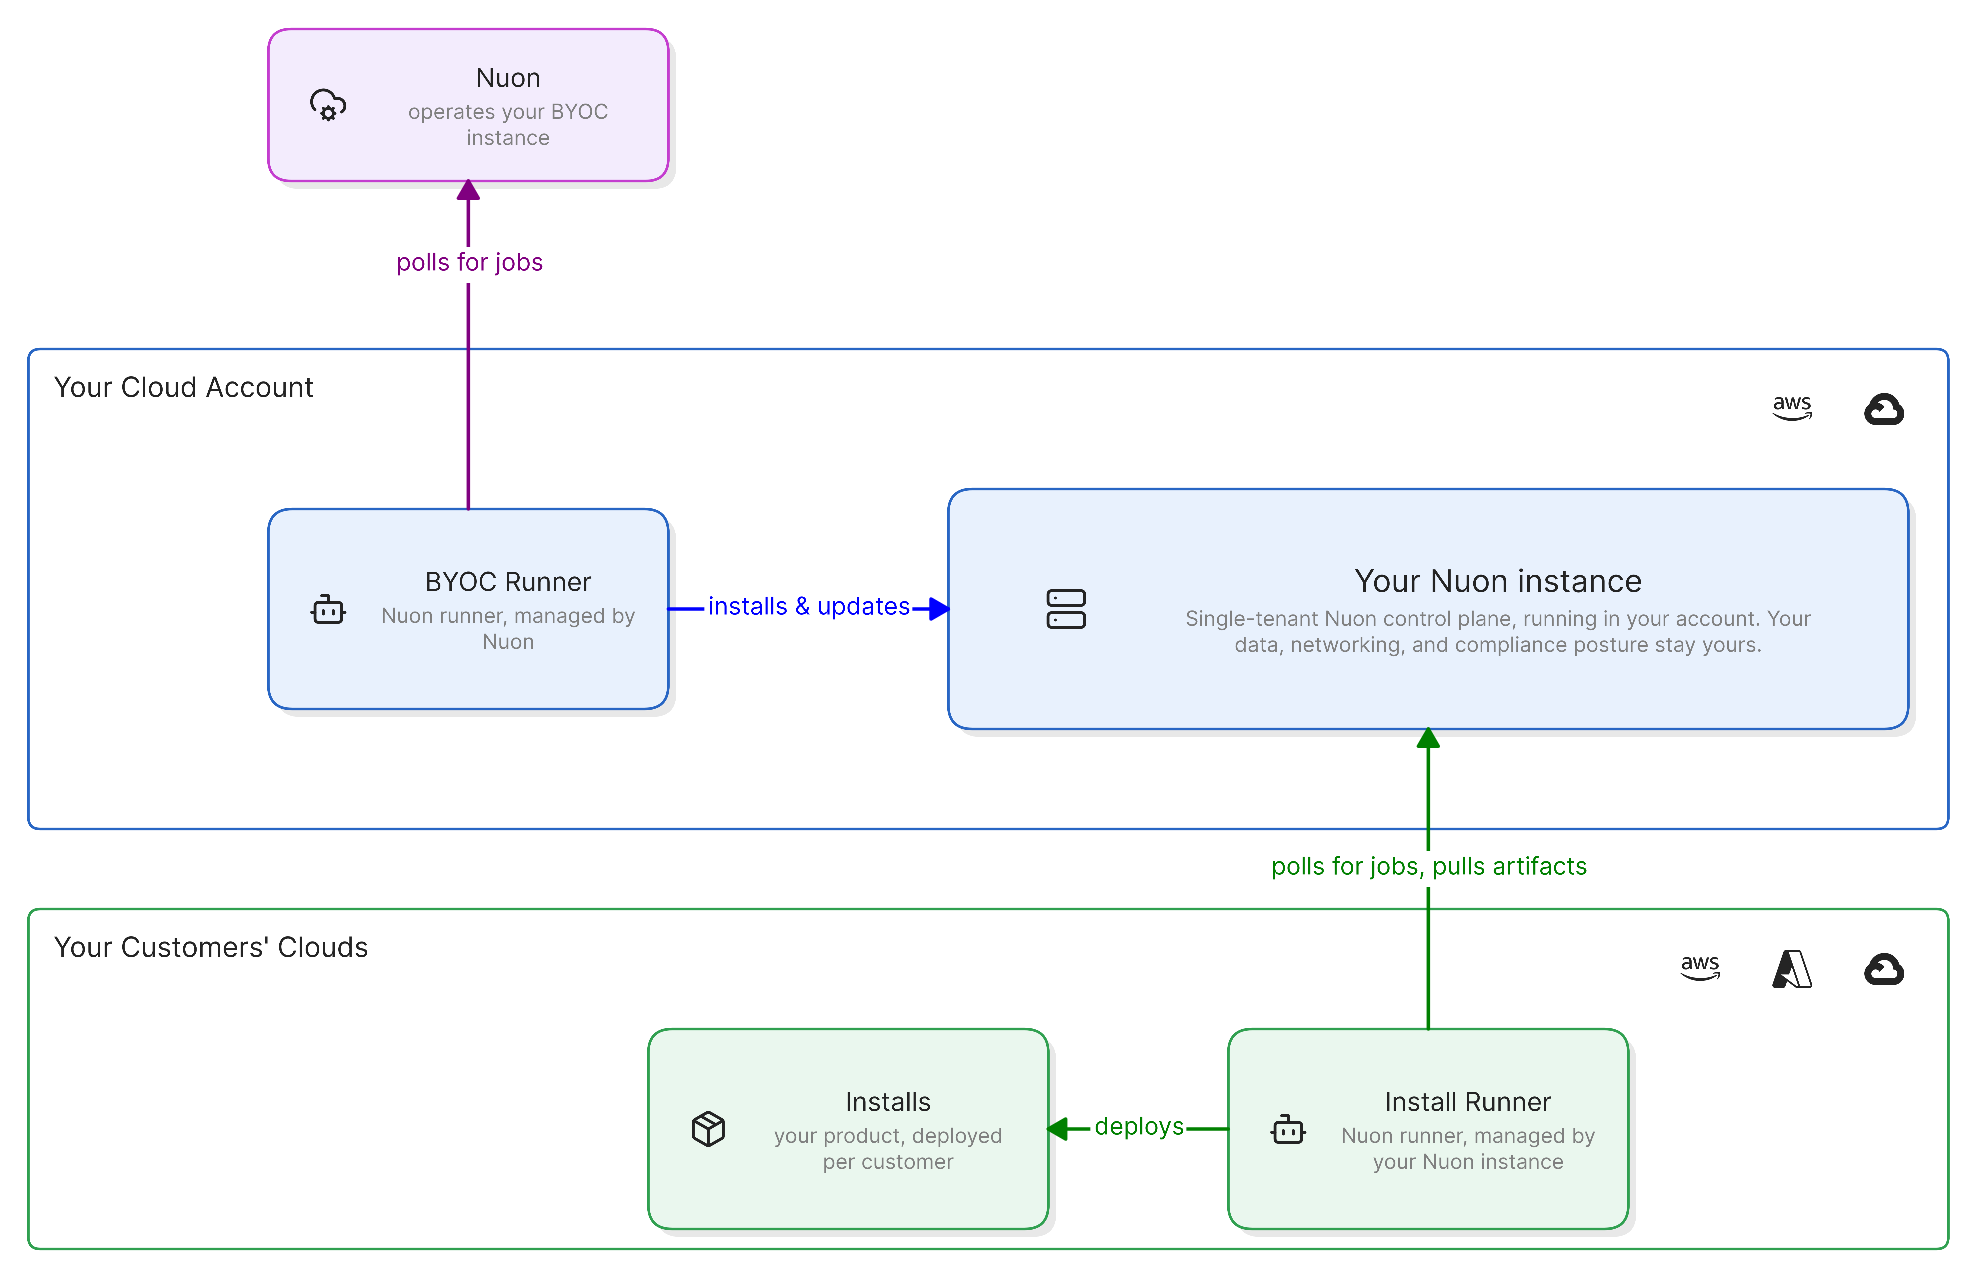Select the purple "polls for jobs" label
This screenshot has width=1980, height=1280.
tap(469, 262)
